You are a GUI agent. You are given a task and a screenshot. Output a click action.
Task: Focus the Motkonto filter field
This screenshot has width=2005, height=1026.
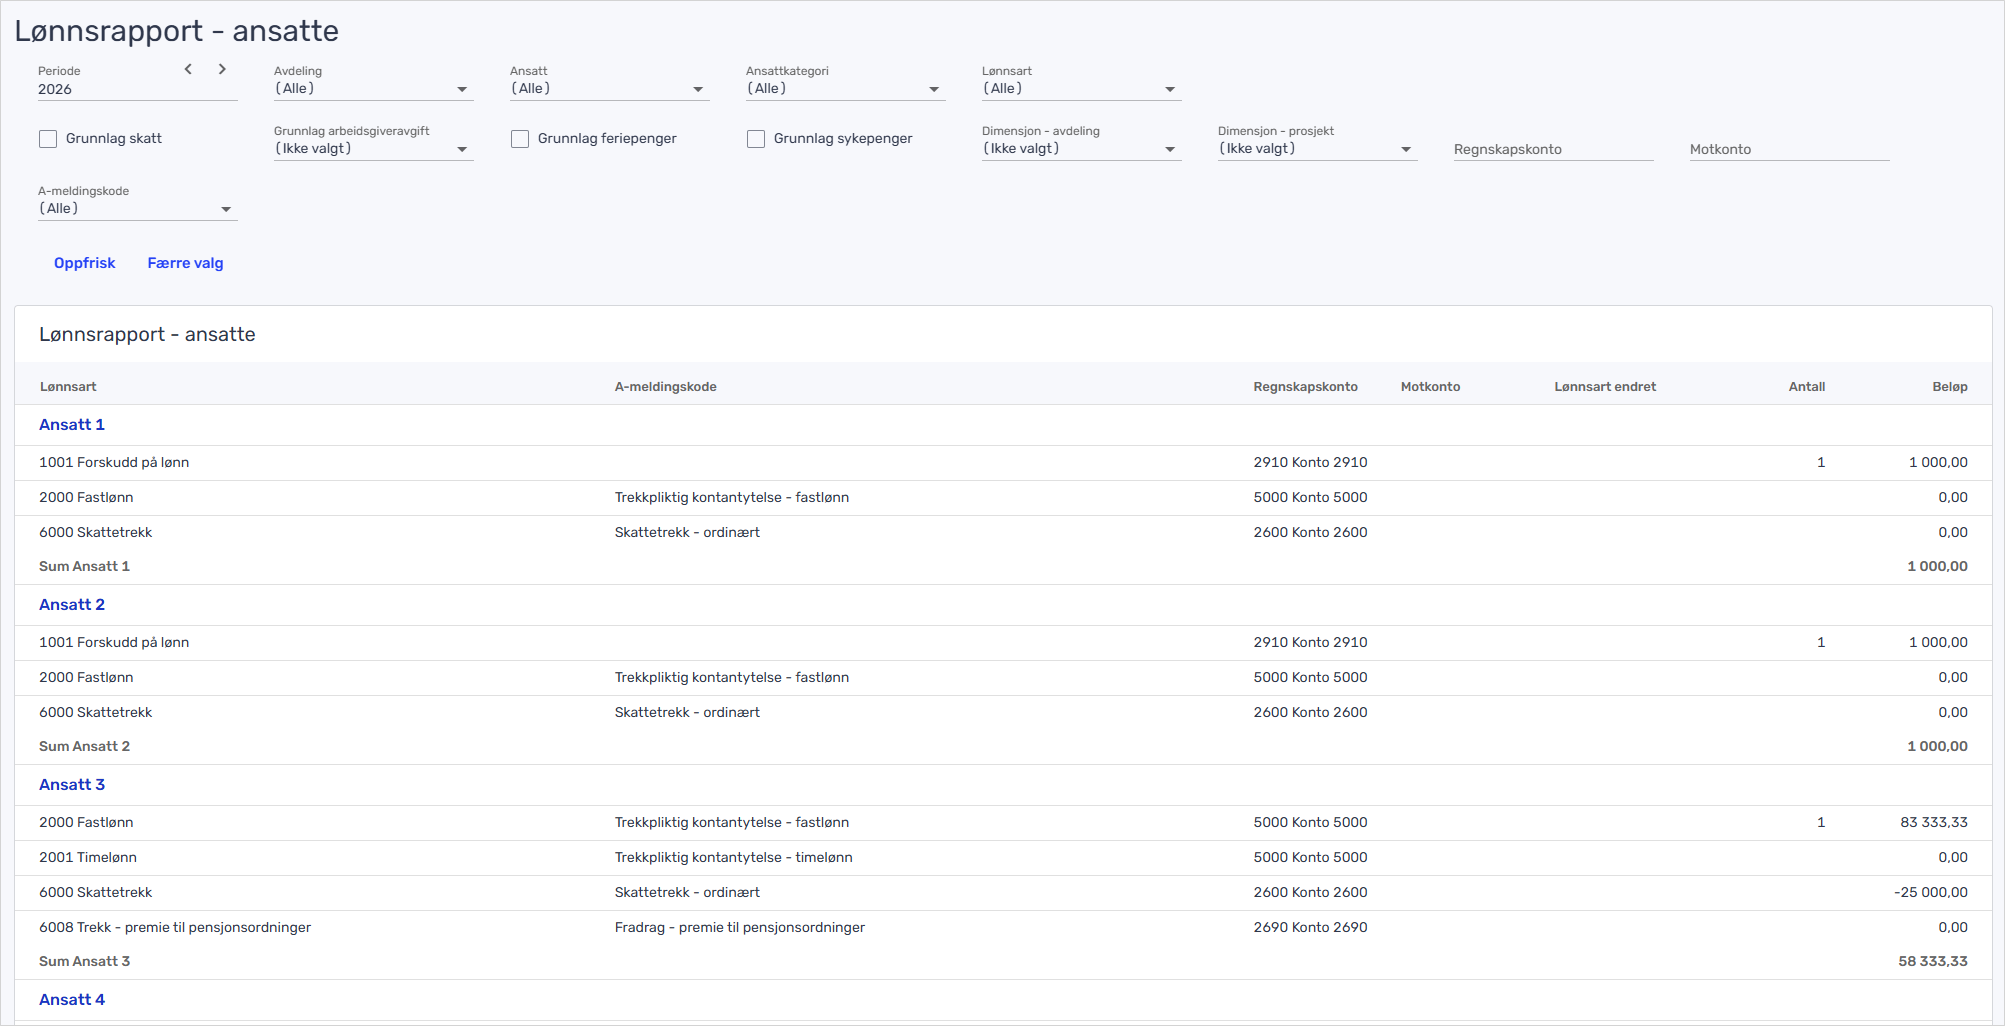[x=1788, y=149]
